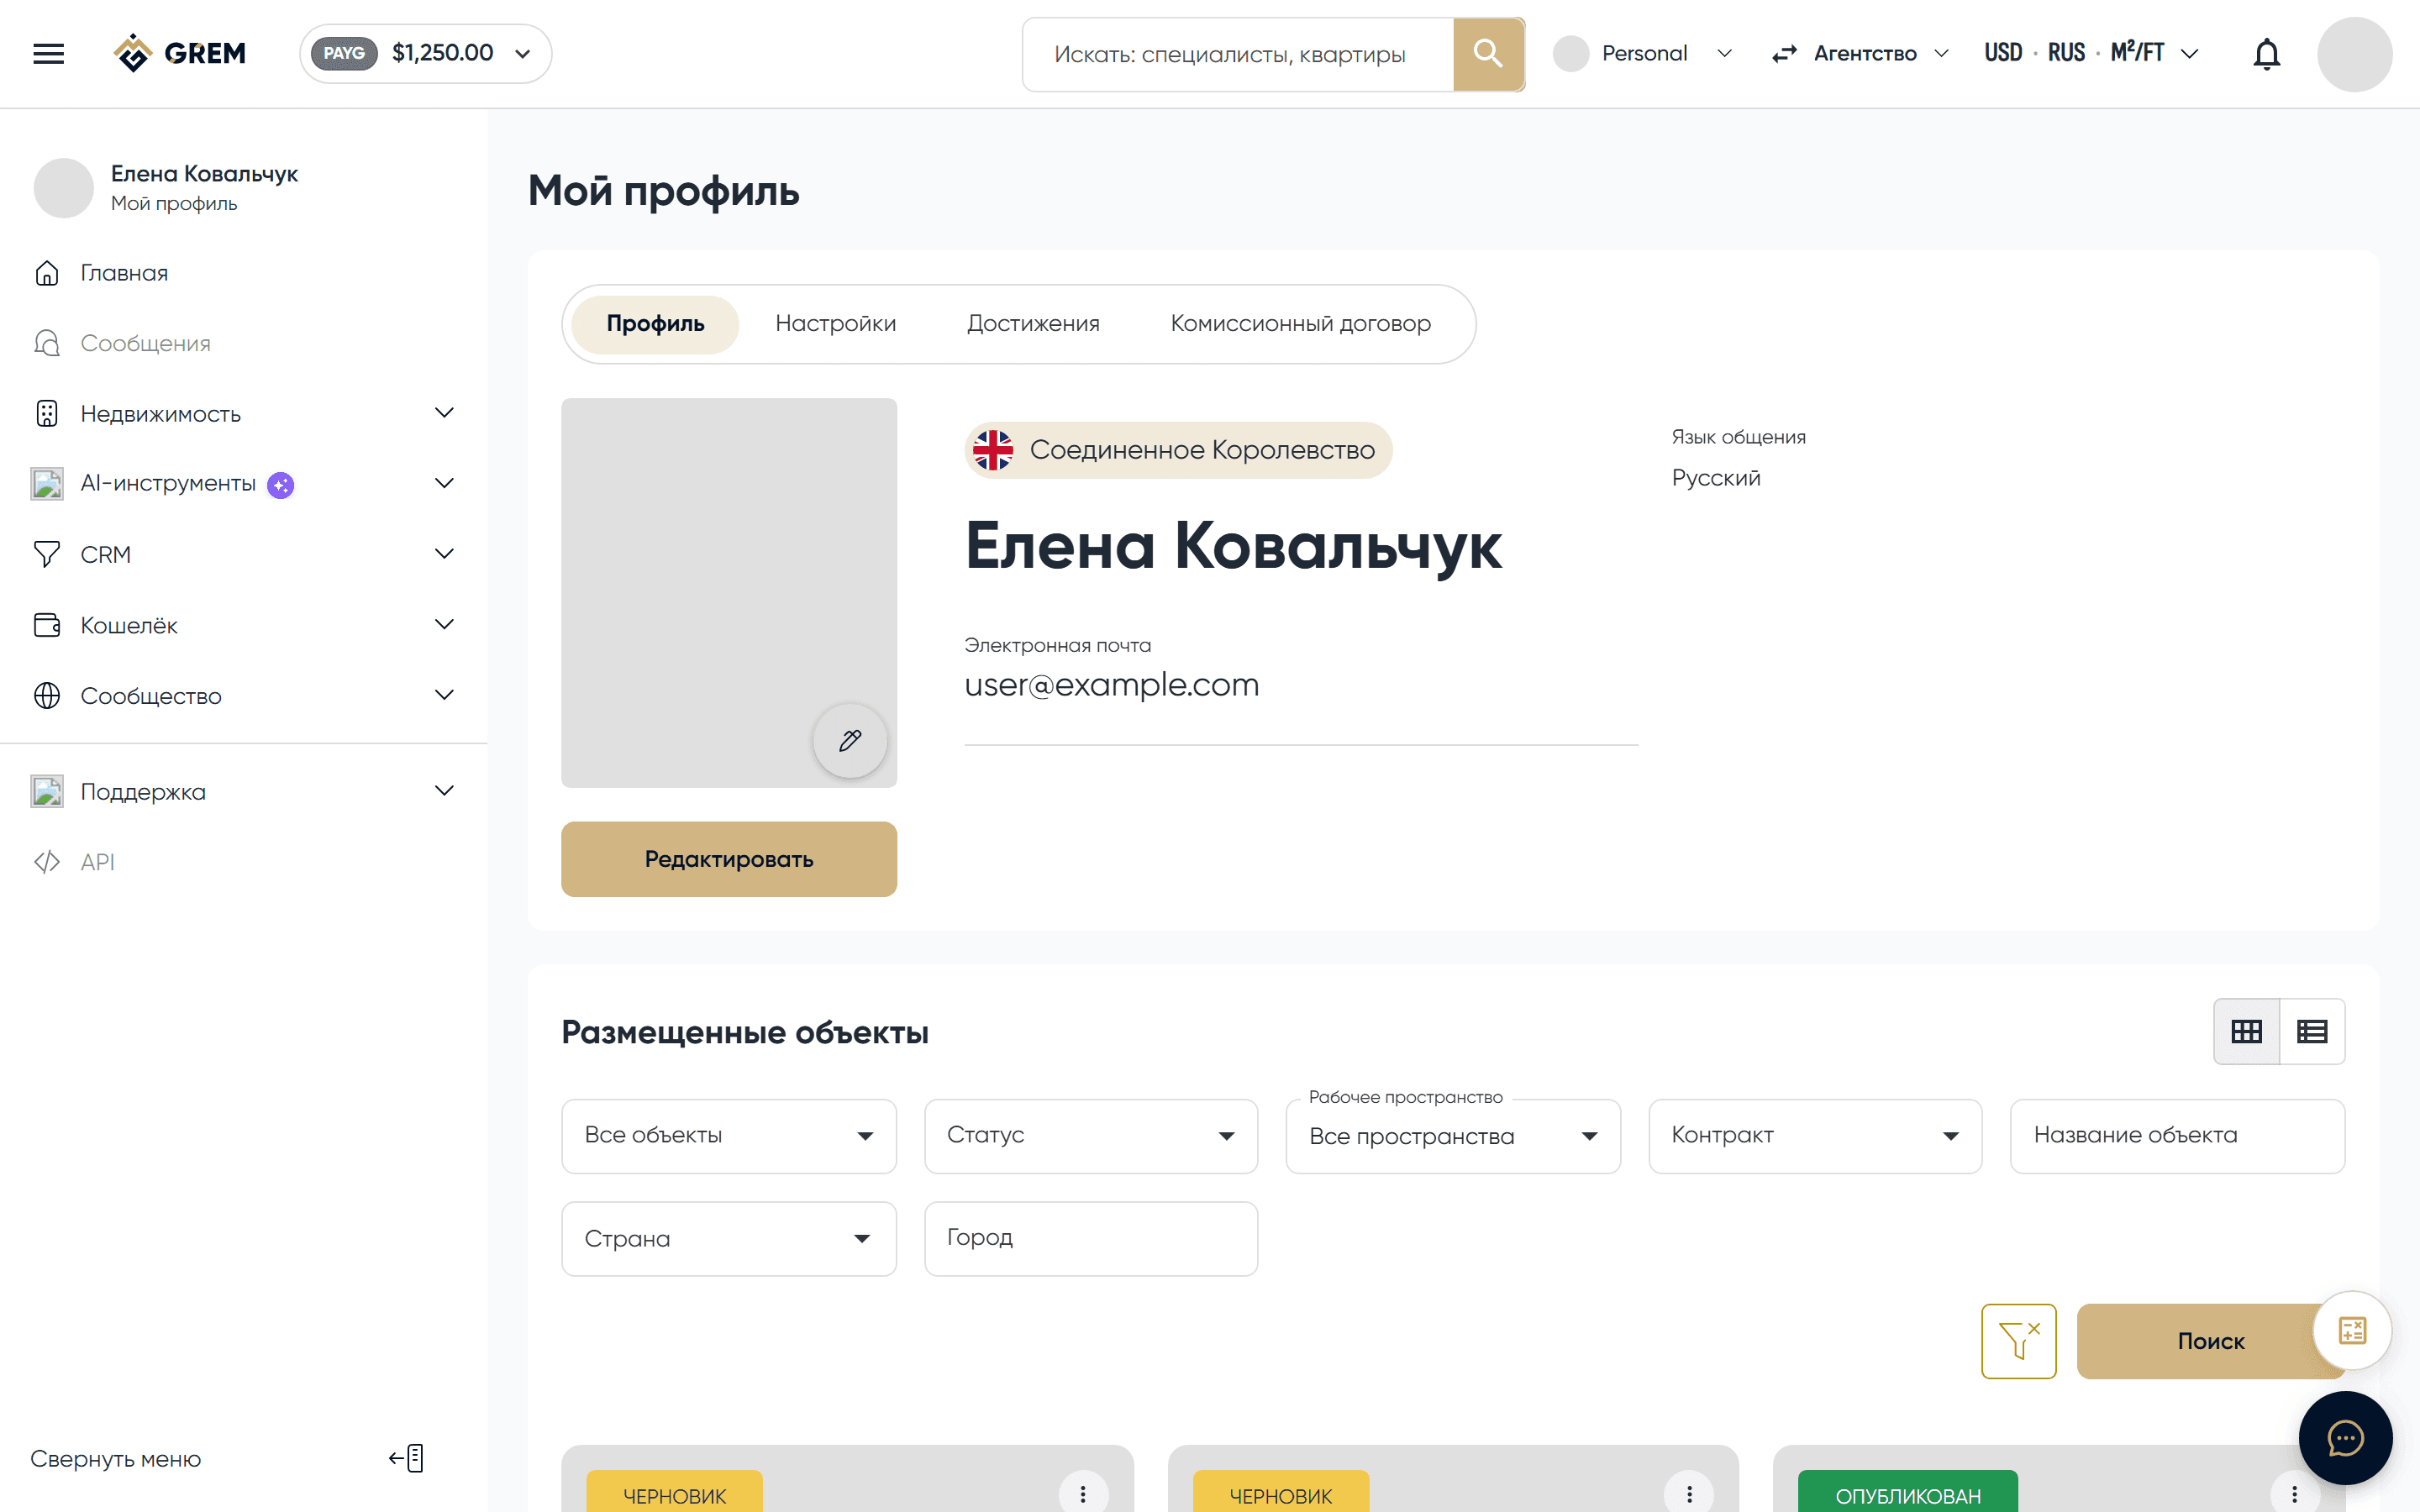The image size is (2420, 1512).
Task: Open three-dot menu on ОПУБЛИКОВАН card
Action: [x=2294, y=1494]
